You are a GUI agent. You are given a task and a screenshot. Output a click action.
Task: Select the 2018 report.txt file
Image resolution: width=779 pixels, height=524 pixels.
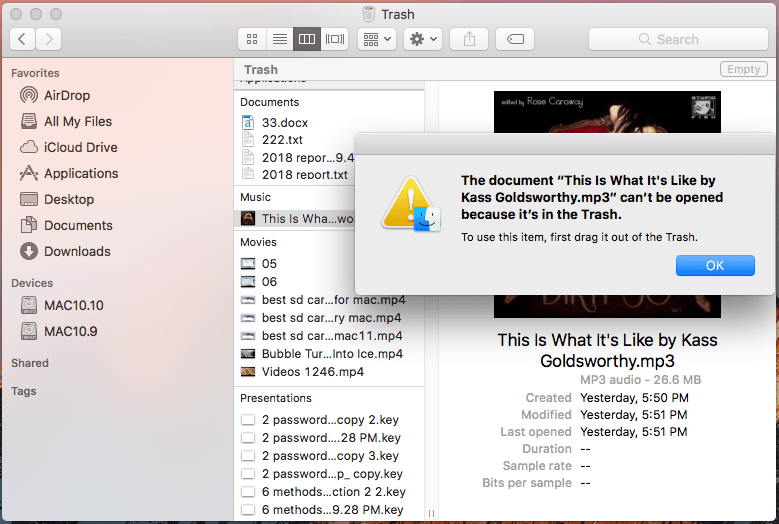pos(305,174)
